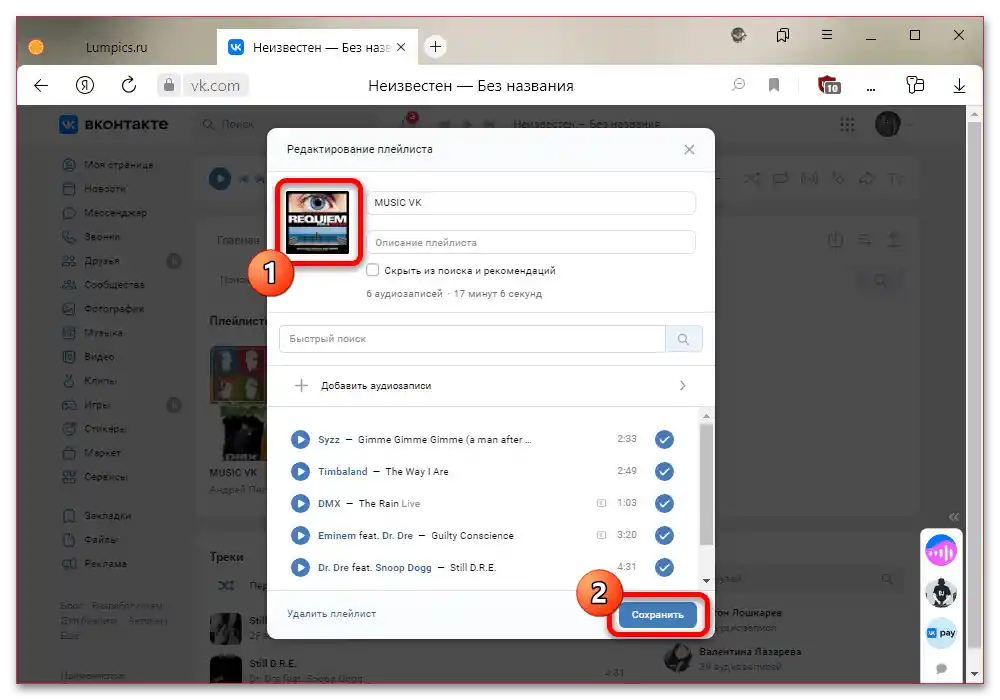Click the playlist cover image
Screen dimensions: 1000x700
pyautogui.click(x=317, y=222)
